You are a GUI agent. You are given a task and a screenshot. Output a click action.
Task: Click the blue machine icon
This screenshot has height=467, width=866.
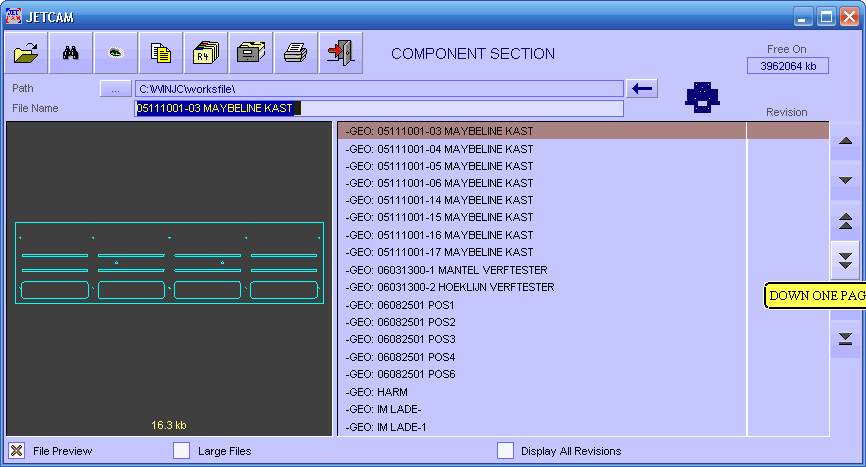(x=702, y=97)
